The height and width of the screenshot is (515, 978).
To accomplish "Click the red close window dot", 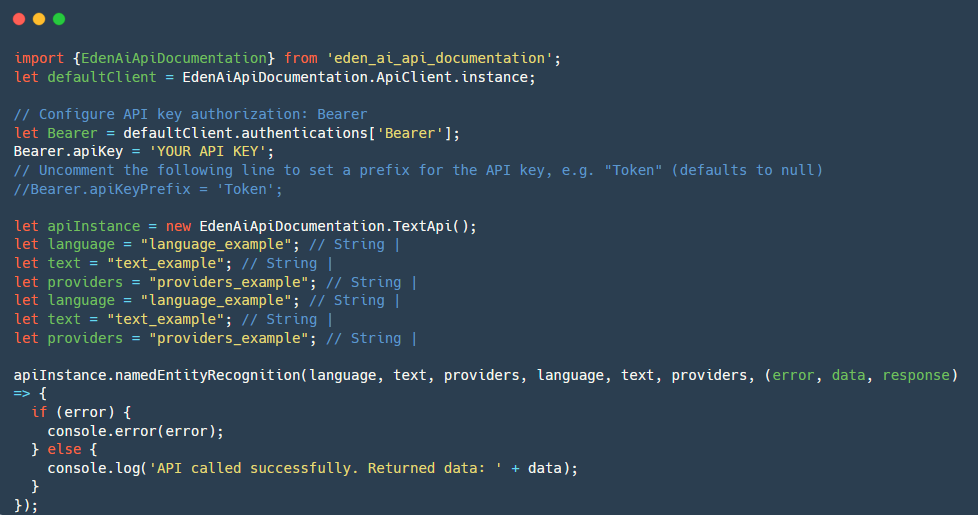I will [x=19, y=19].
